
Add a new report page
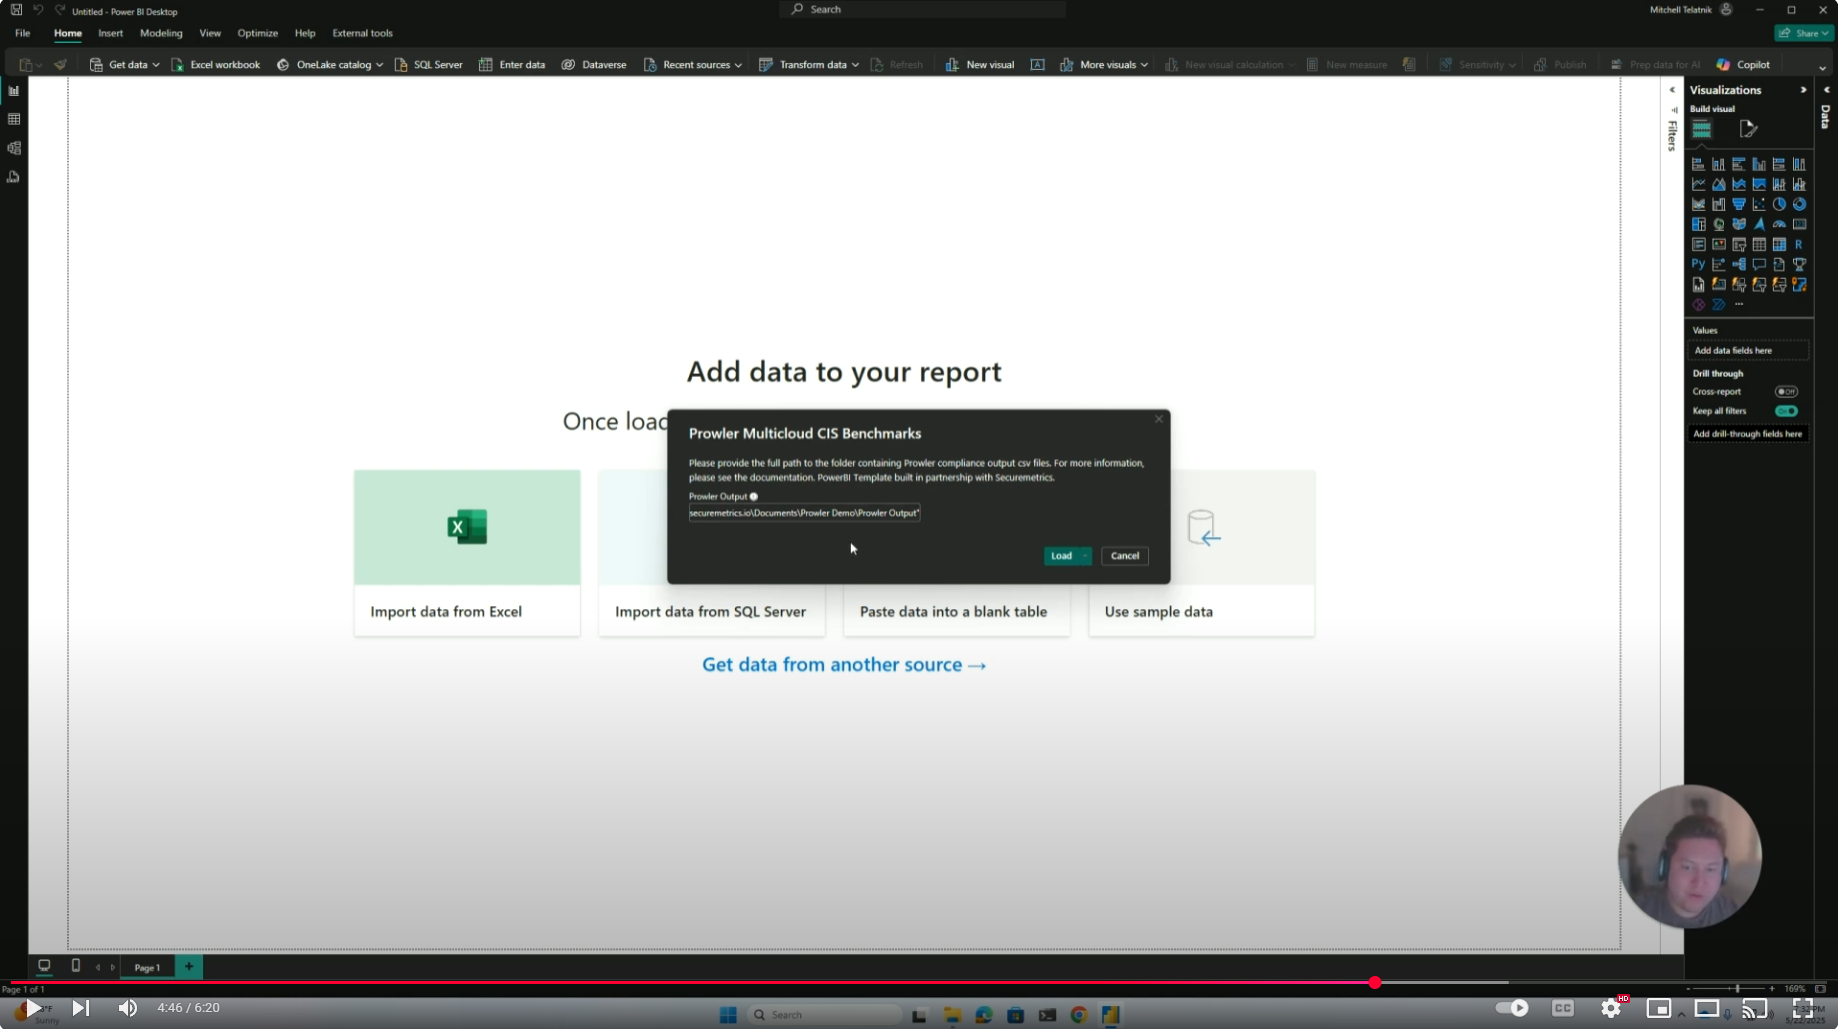[189, 966]
